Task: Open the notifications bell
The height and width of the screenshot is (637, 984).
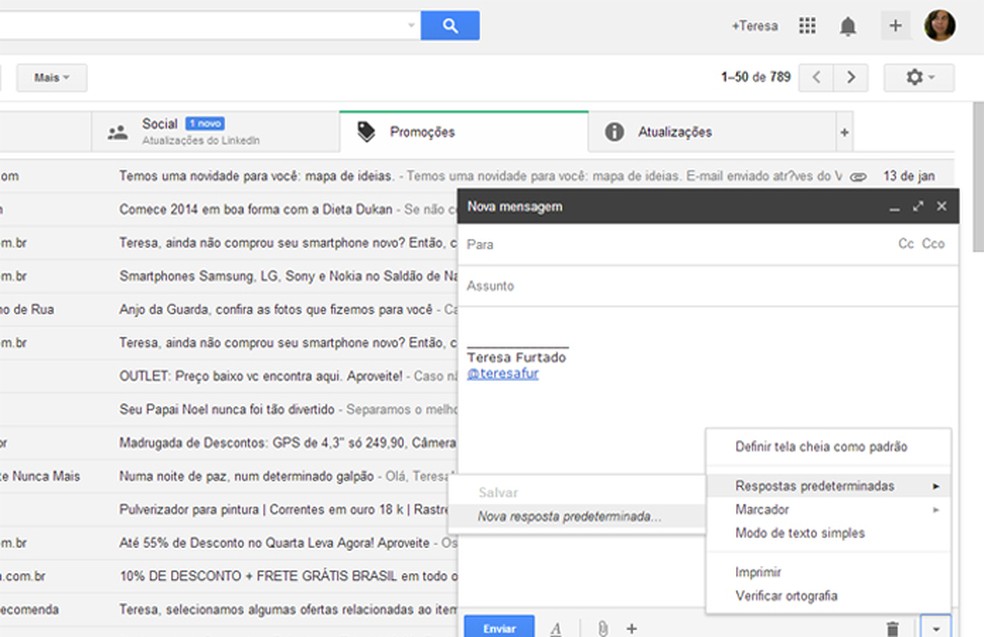Action: click(848, 26)
